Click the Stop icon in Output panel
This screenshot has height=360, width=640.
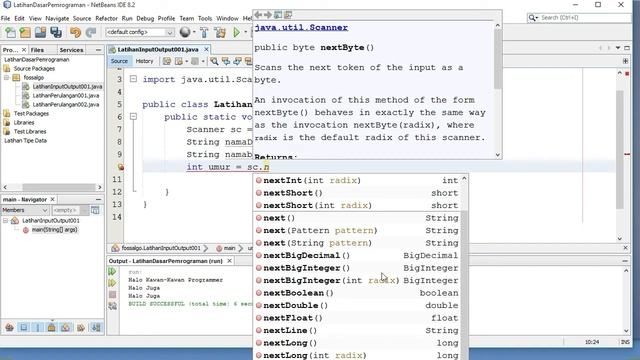[113, 294]
